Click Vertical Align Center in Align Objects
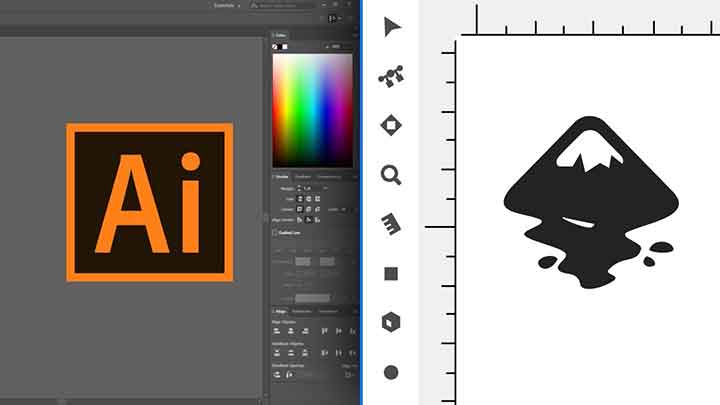 pyautogui.click(x=338, y=331)
